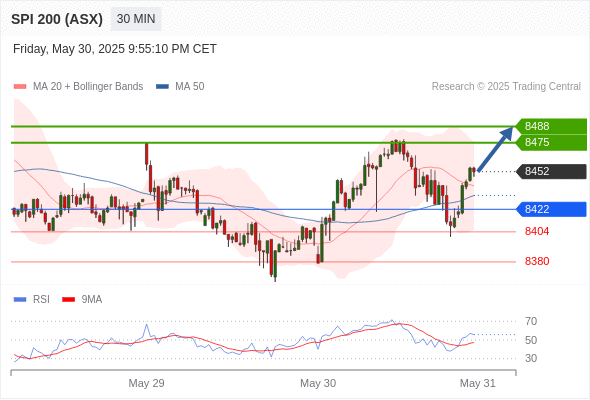Click the 8380 support price label
Screen dimensions: 590x400
[537, 261]
